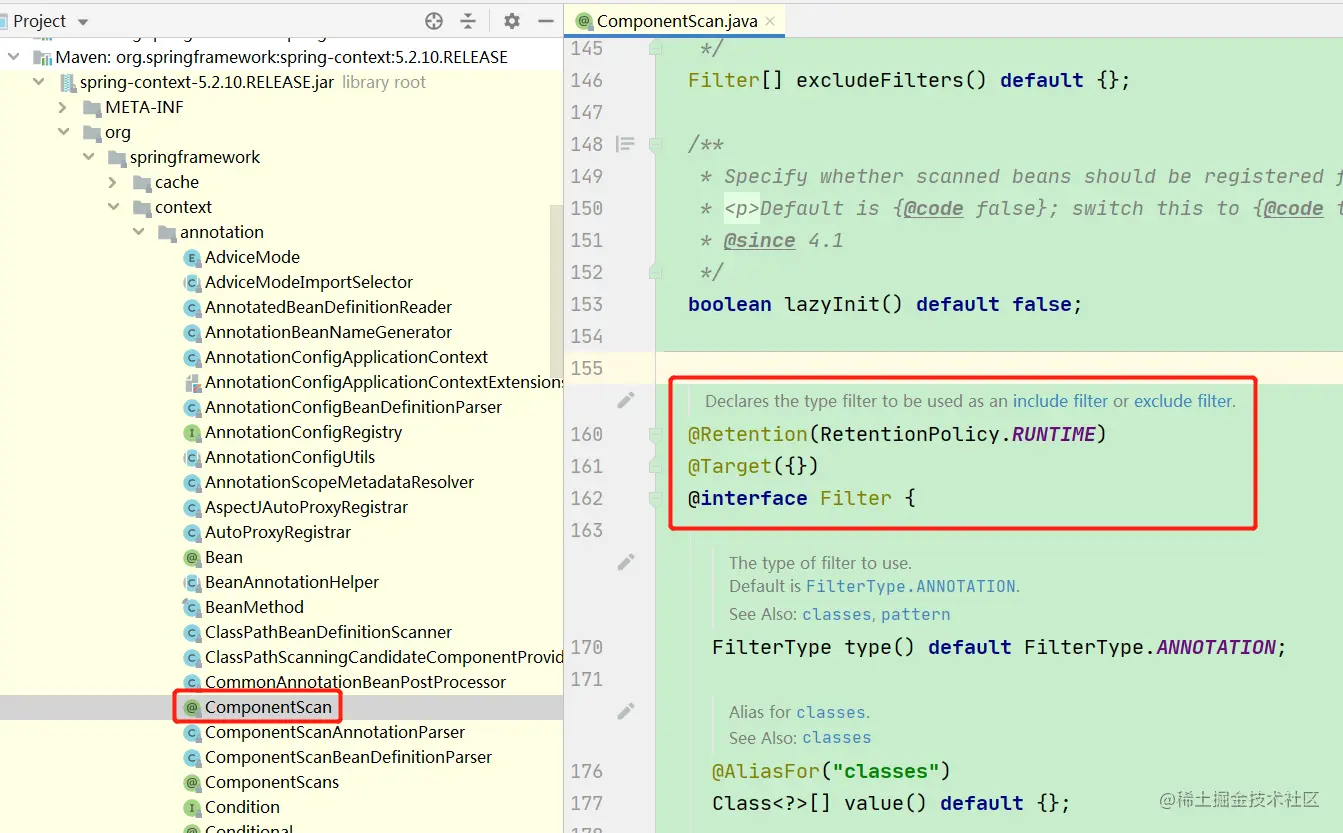1343x833 pixels.
Task: Click the ComponentScans annotation icon
Action: 193,783
